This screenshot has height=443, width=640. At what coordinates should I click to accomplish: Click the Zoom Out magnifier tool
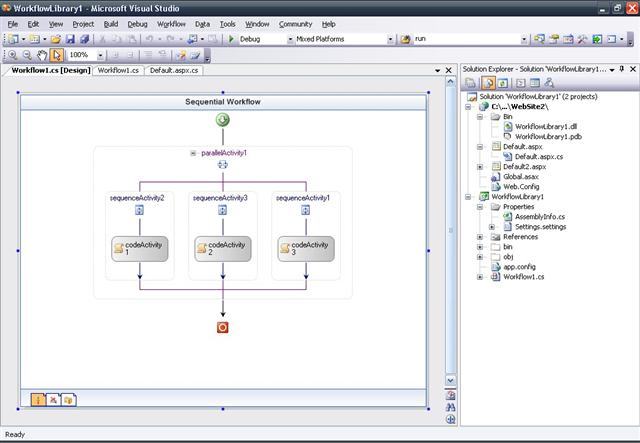click(27, 55)
